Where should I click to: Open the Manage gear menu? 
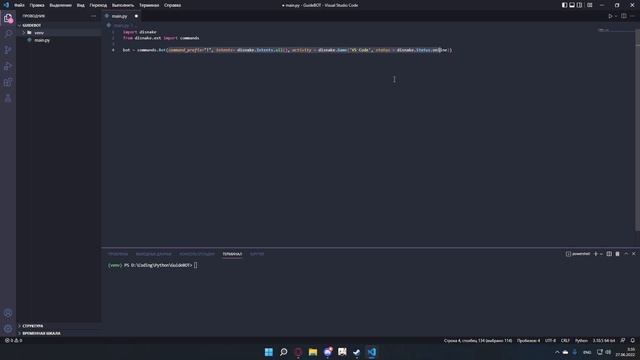tap(8, 329)
